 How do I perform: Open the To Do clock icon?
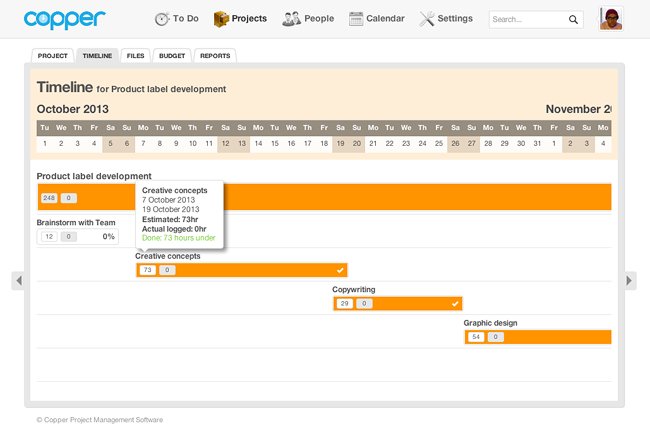pyautogui.click(x=162, y=19)
